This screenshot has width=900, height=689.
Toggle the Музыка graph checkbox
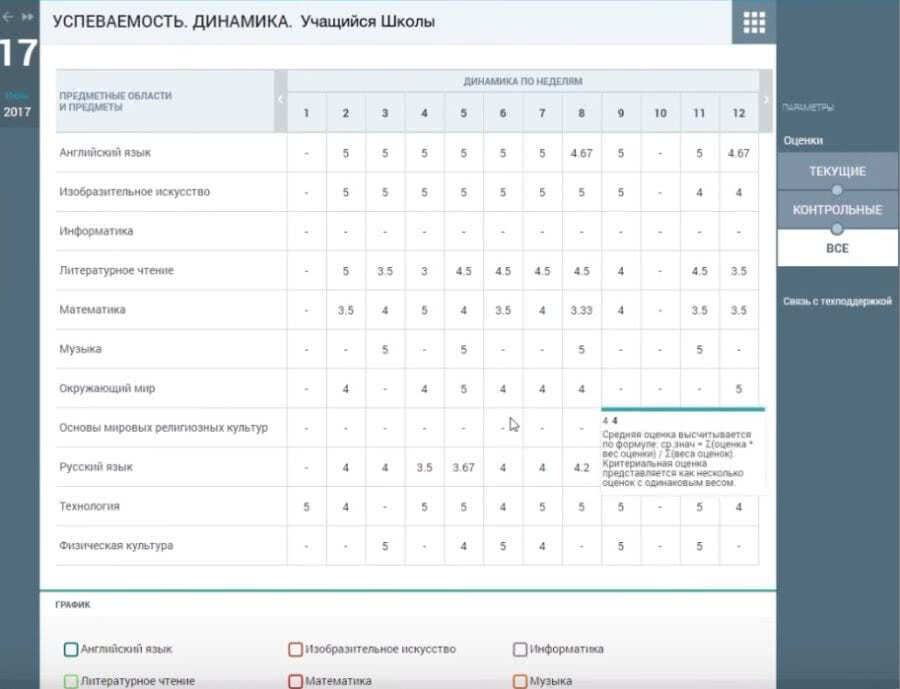tap(520, 681)
